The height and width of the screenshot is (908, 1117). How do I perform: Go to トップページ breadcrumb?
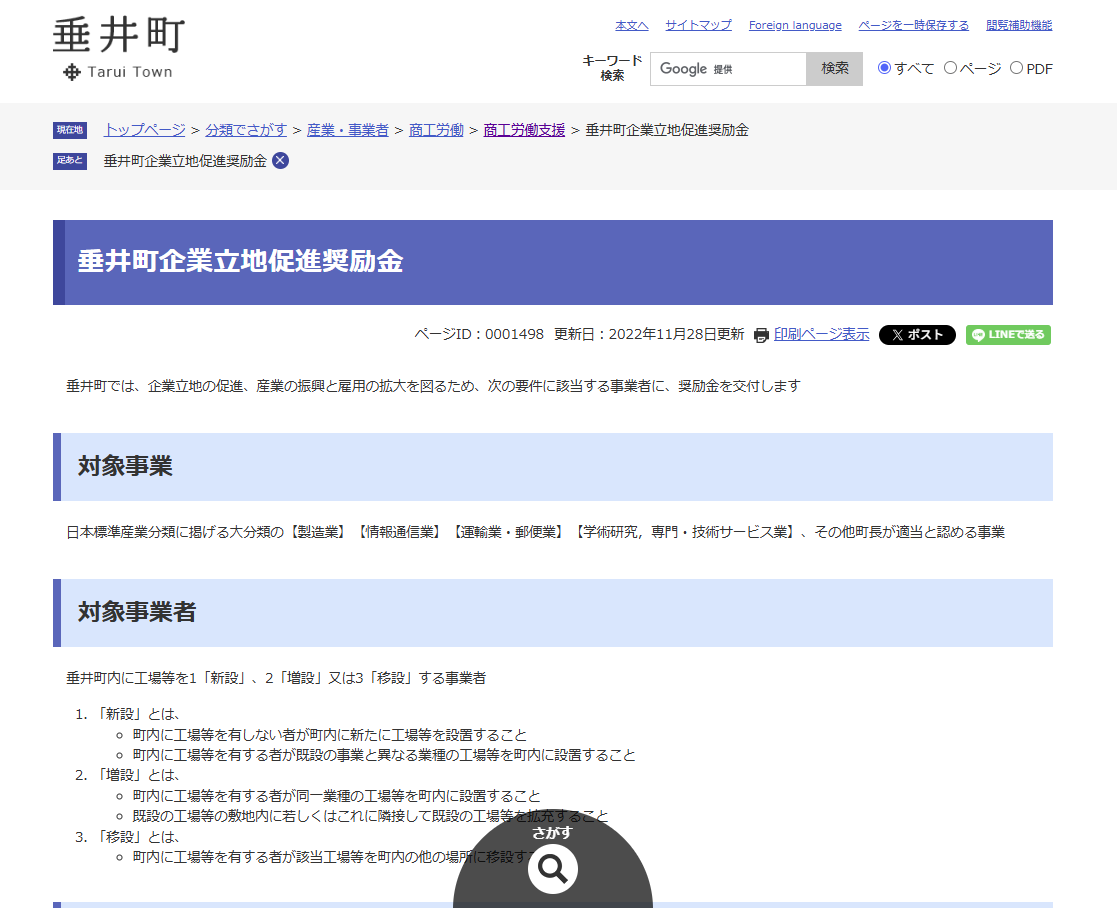[x=145, y=130]
